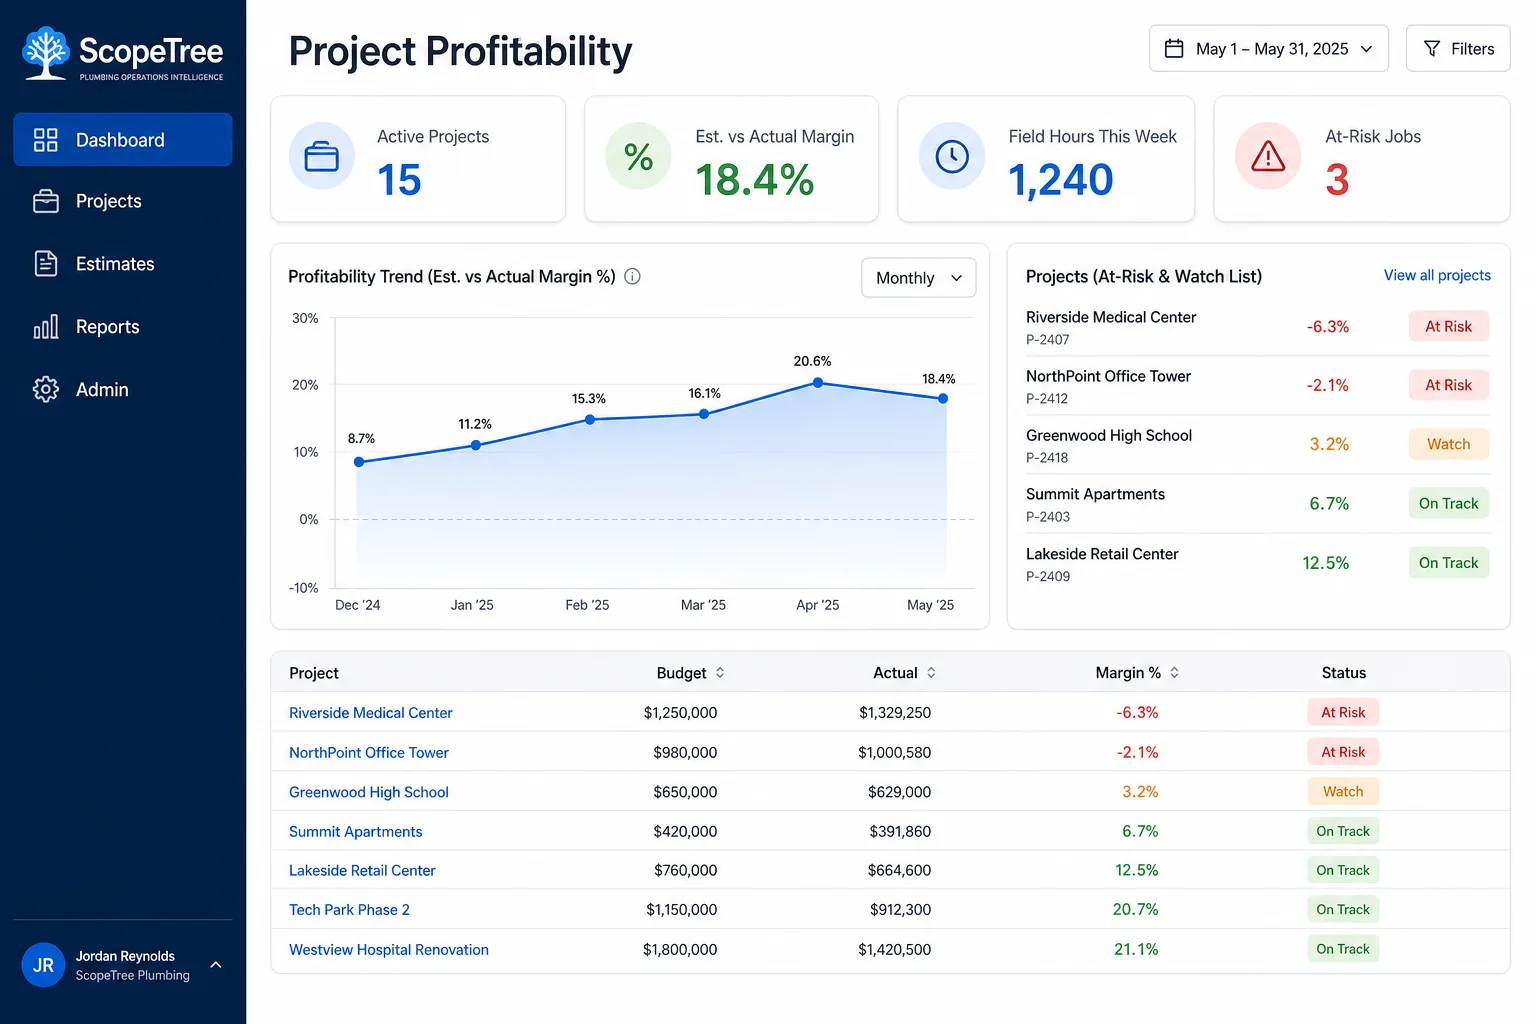Sort table by Actual column arrows

[931, 673]
